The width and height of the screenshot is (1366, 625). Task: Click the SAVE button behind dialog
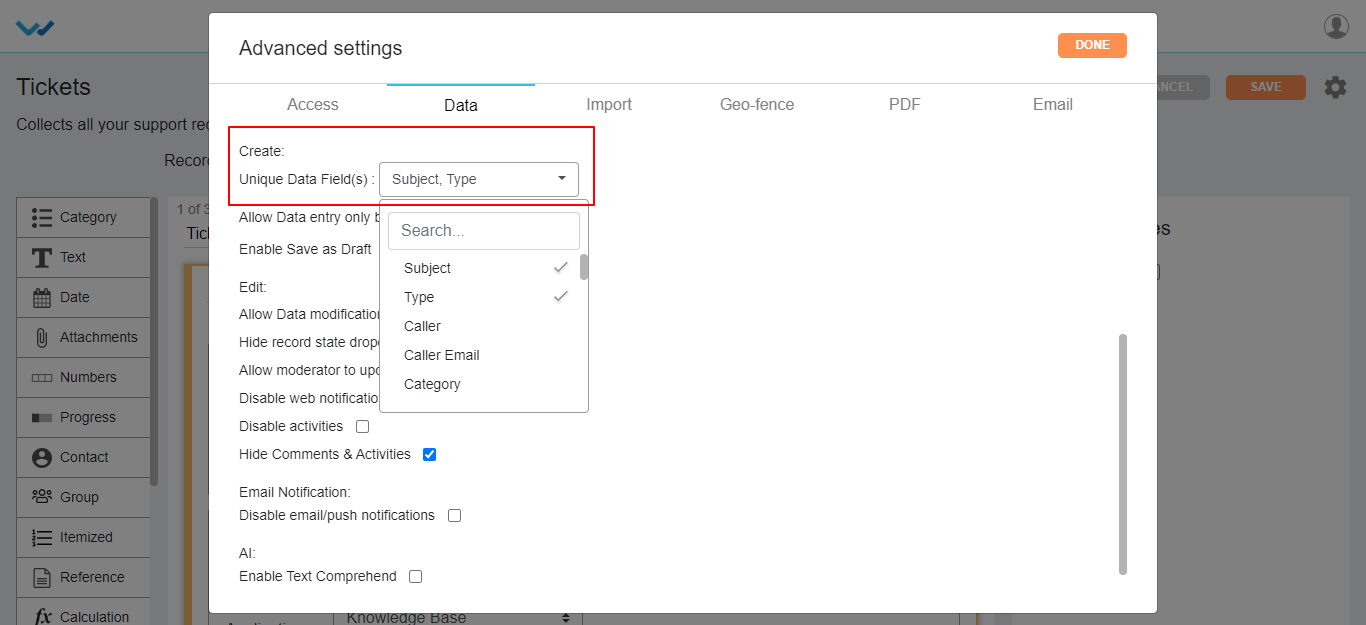click(x=1266, y=87)
